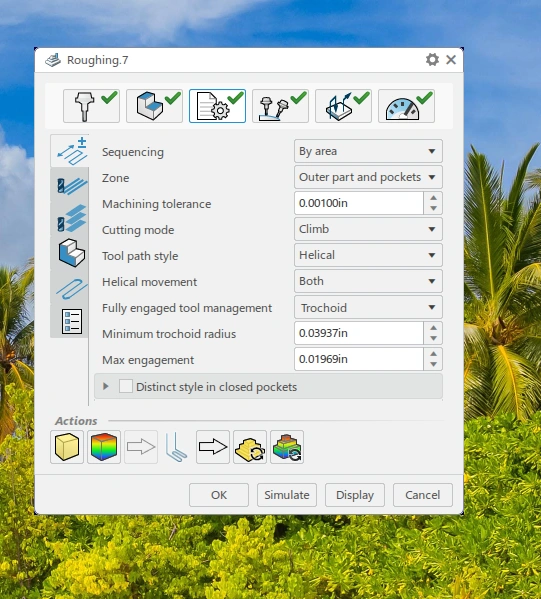
Task: Open the Tool tab with milling cutter icon
Action: [x=91, y=106]
